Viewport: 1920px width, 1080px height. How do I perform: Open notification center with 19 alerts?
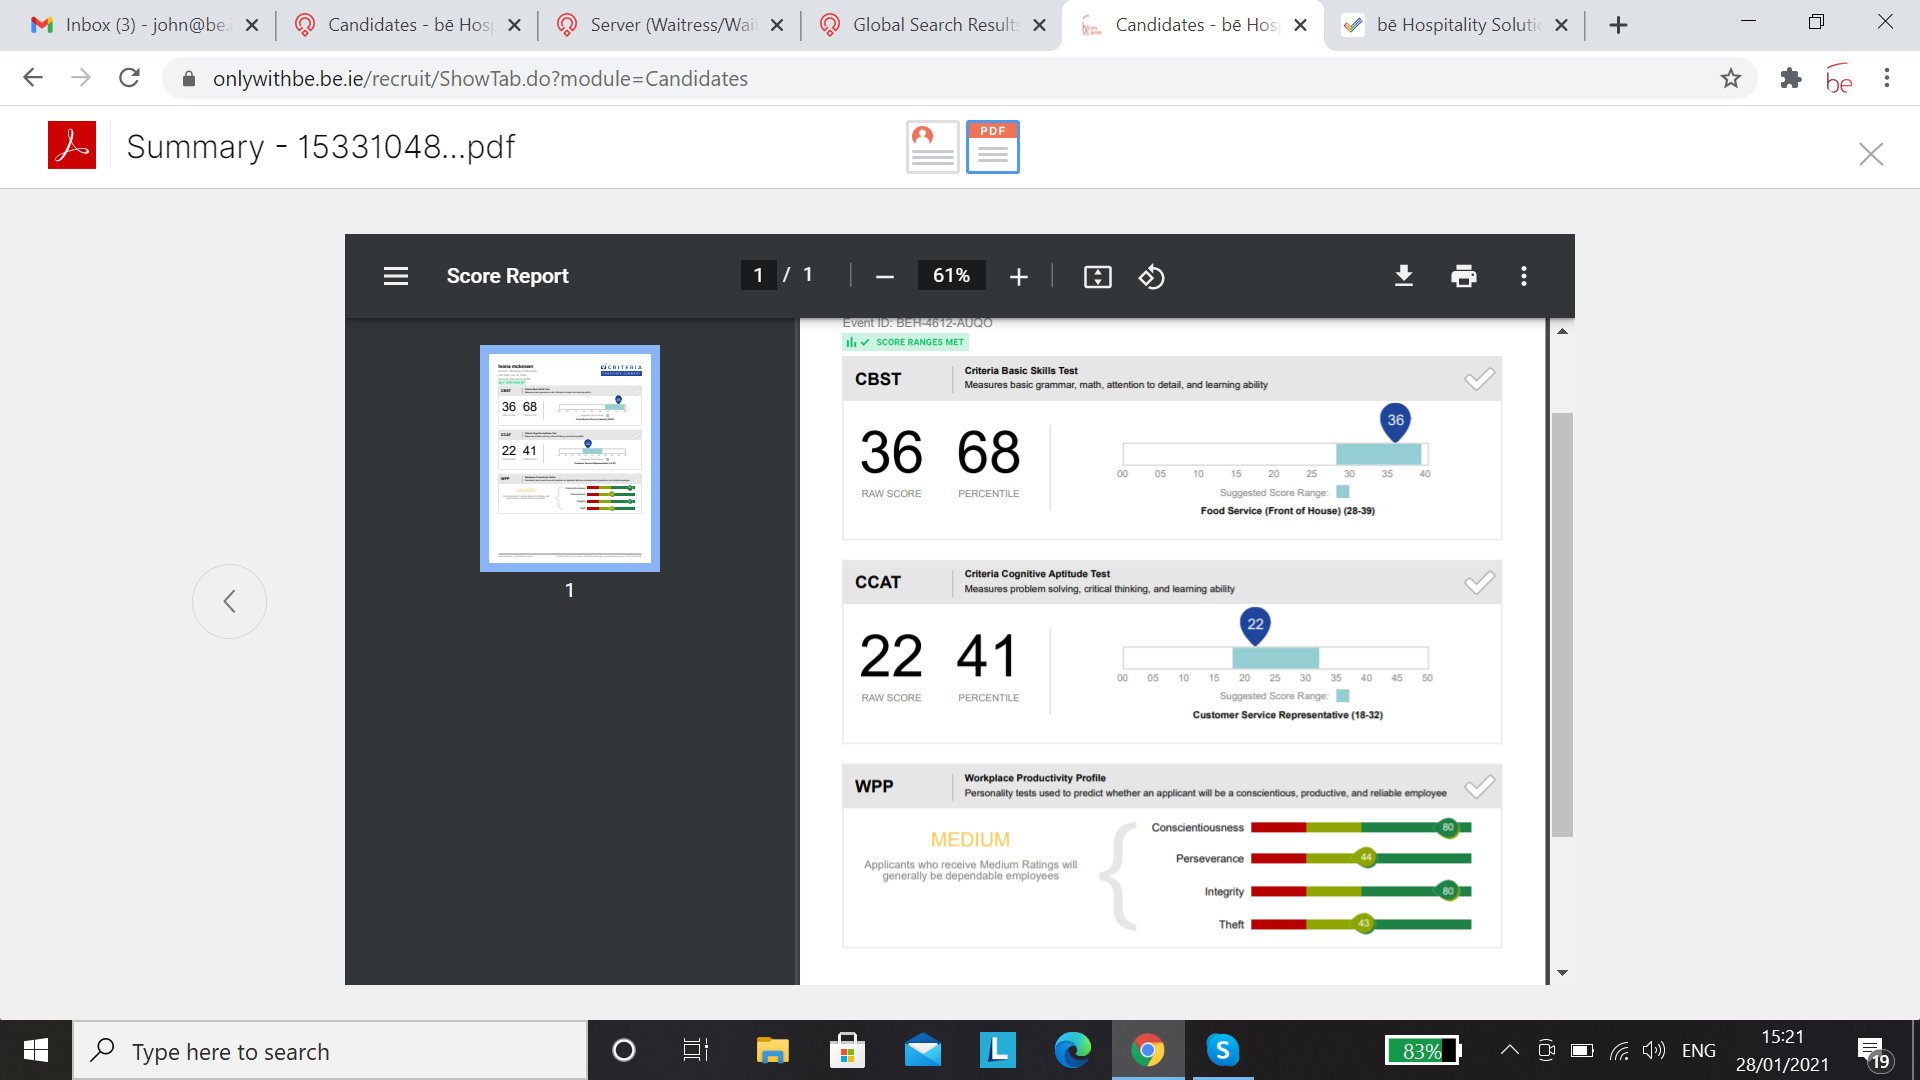point(1874,1051)
